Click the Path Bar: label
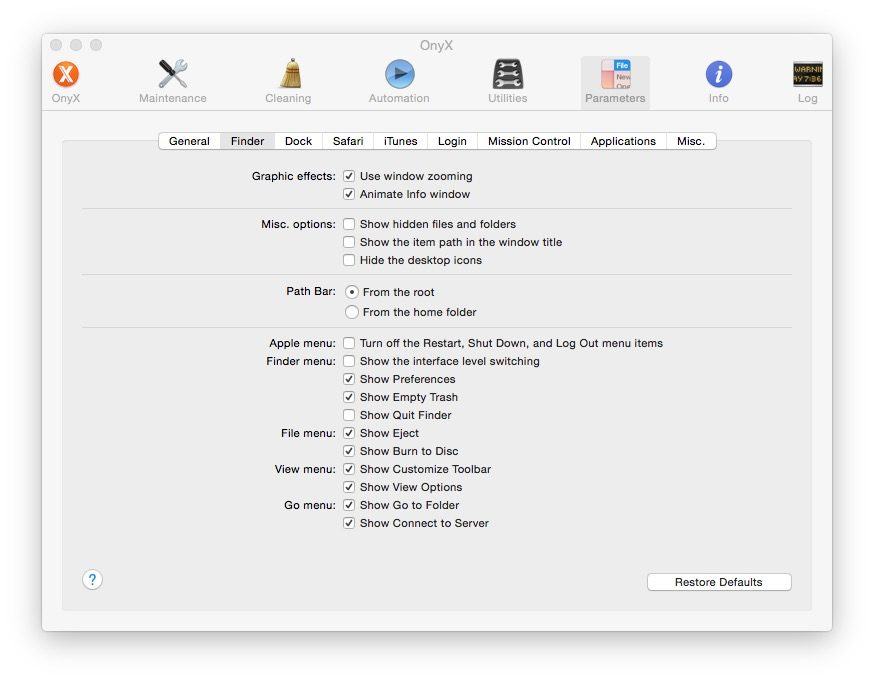The width and height of the screenshot is (874, 681). point(311,291)
